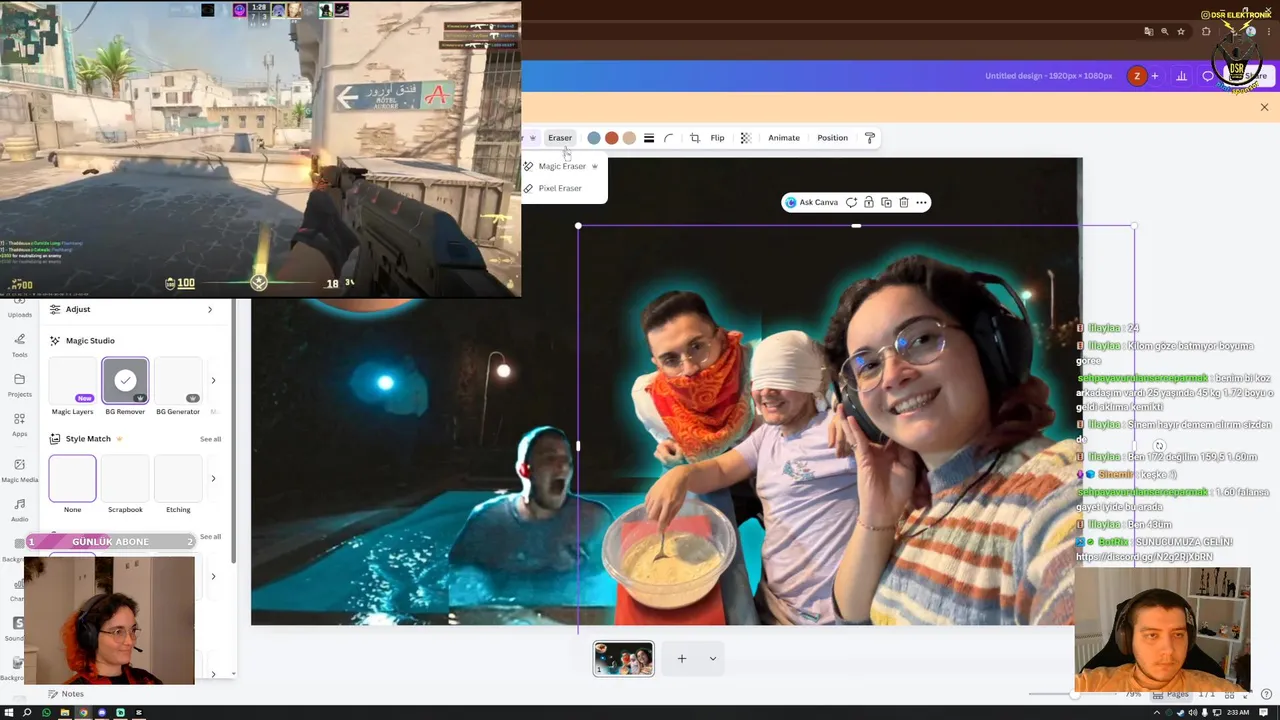Image resolution: width=1280 pixels, height=720 pixels.
Task: Open the corner rounding icon
Action: click(669, 138)
